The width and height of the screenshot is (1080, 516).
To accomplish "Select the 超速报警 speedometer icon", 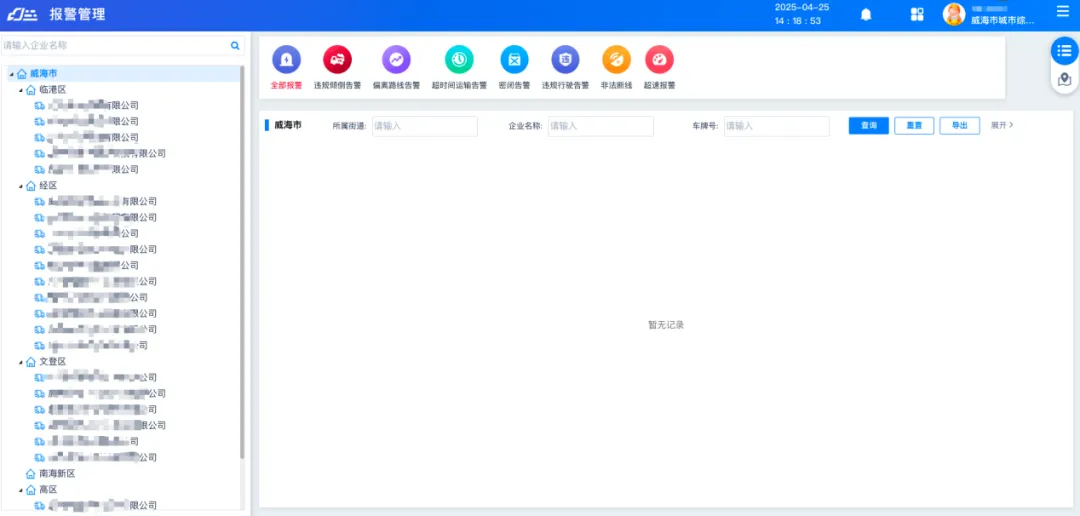I will pos(659,60).
